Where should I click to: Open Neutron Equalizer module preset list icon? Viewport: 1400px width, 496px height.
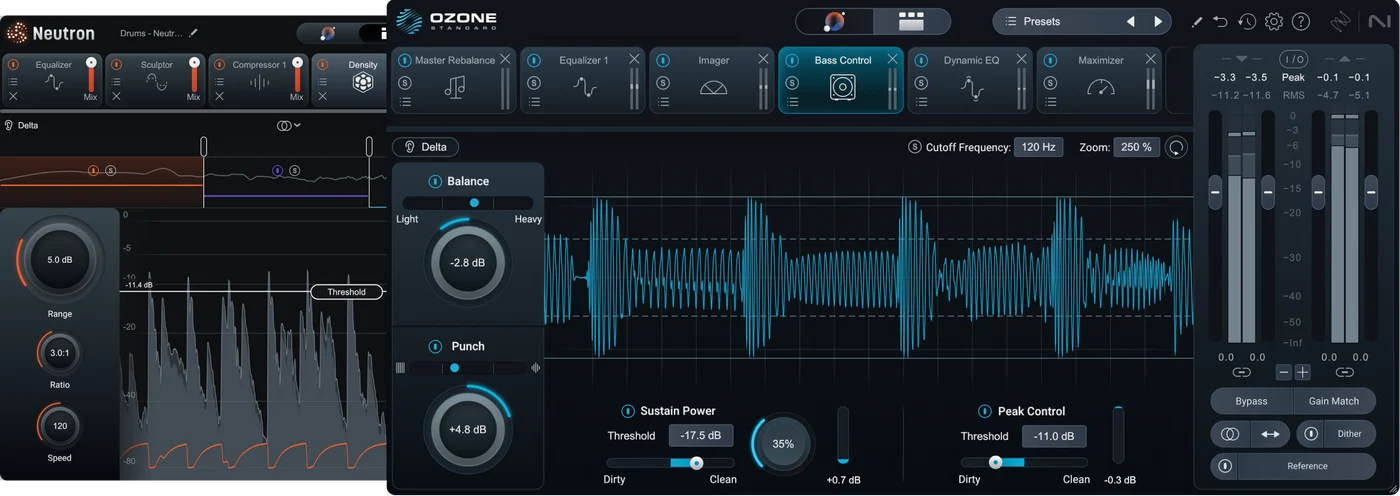14,81
